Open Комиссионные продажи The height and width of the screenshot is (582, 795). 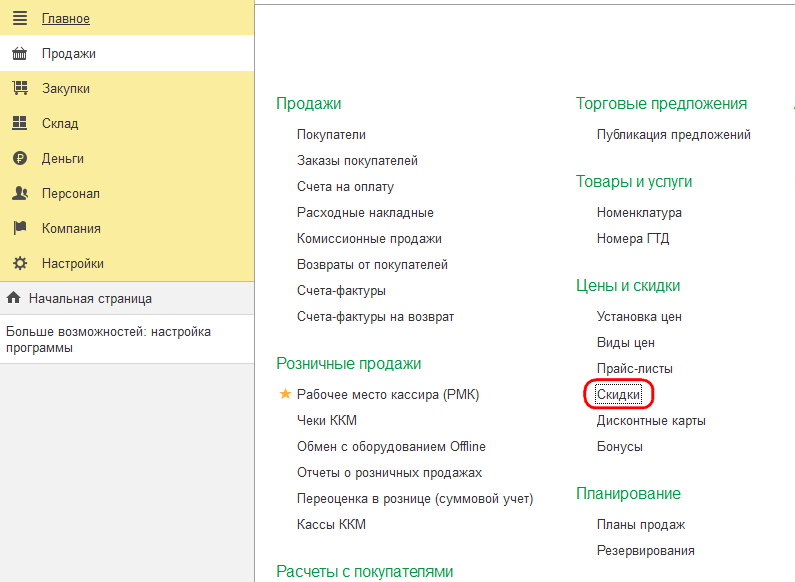(369, 238)
